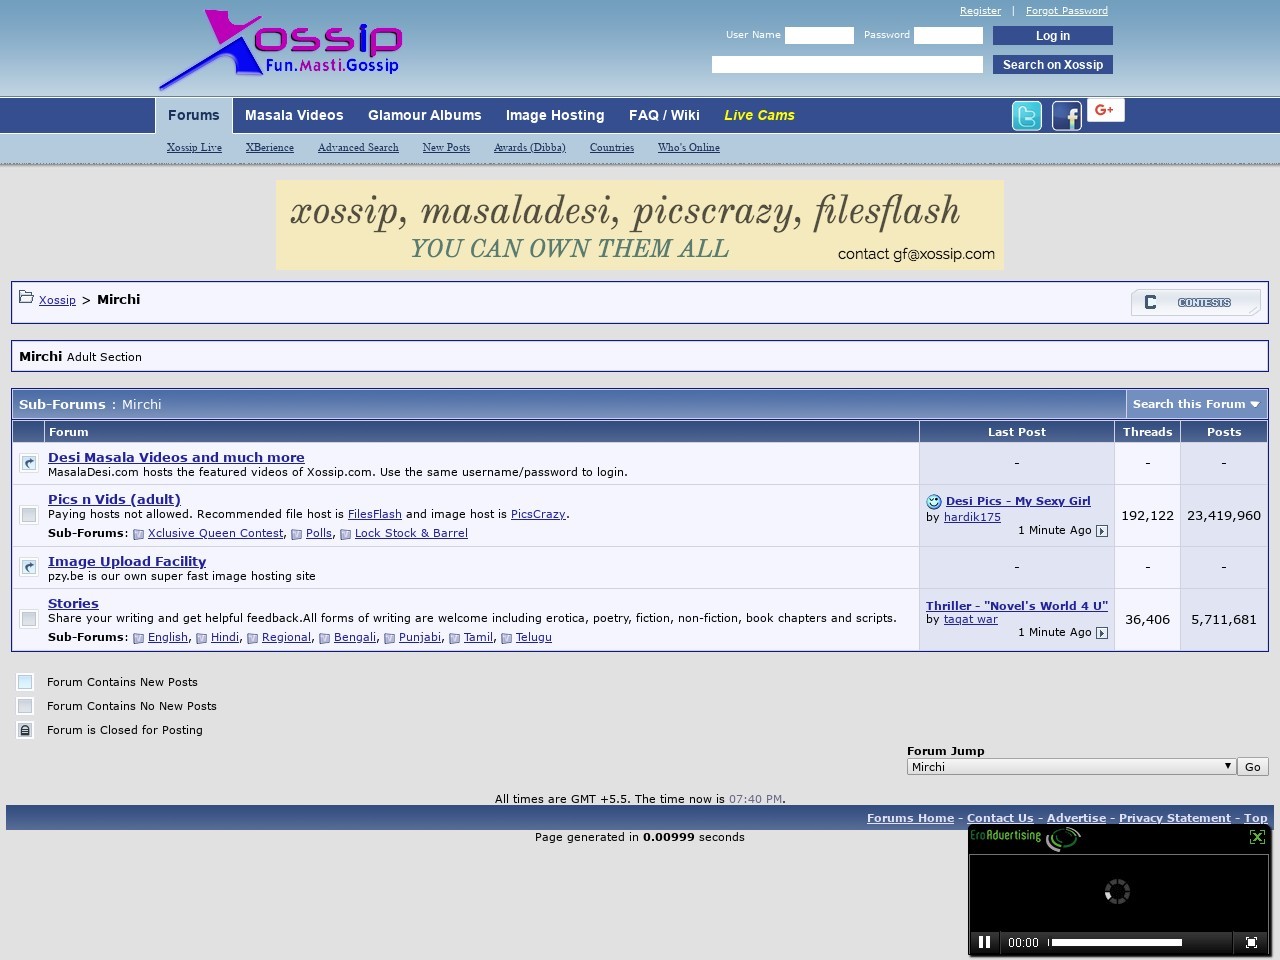The width and height of the screenshot is (1280, 960).
Task: Switch to the Masala Videos tab
Action: click(x=294, y=115)
